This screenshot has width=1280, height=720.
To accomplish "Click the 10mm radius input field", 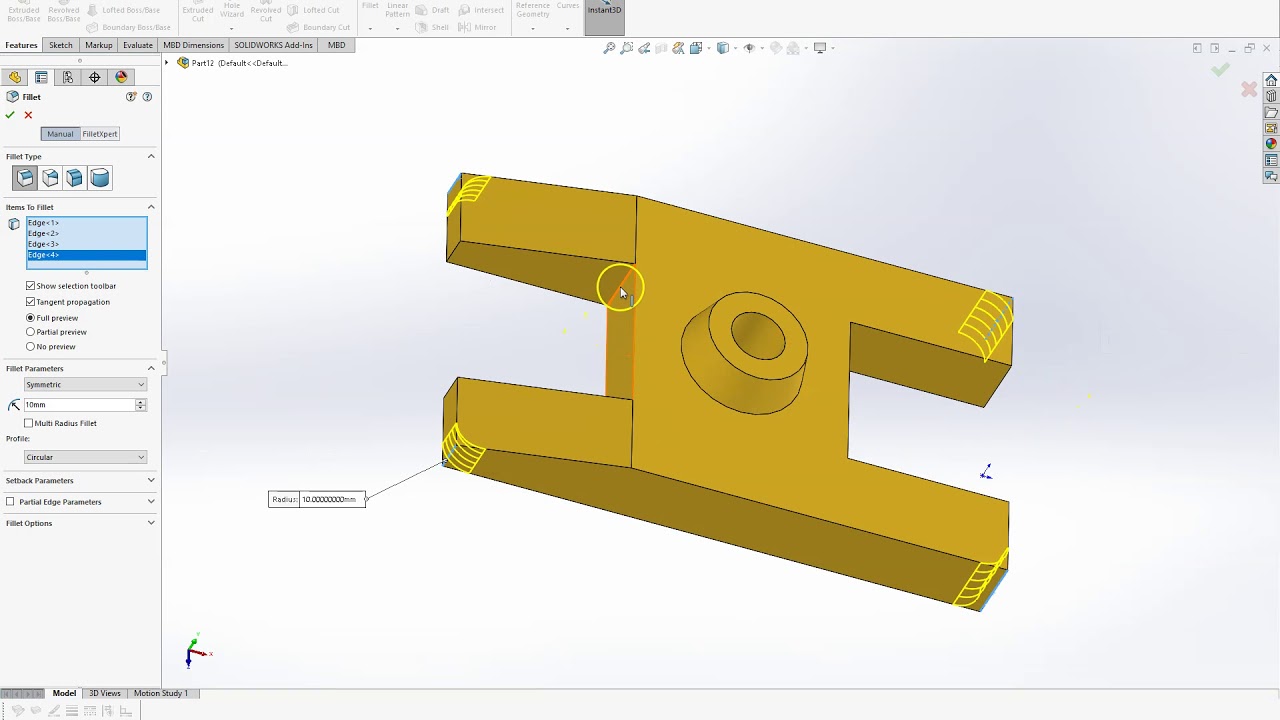I will [79, 405].
